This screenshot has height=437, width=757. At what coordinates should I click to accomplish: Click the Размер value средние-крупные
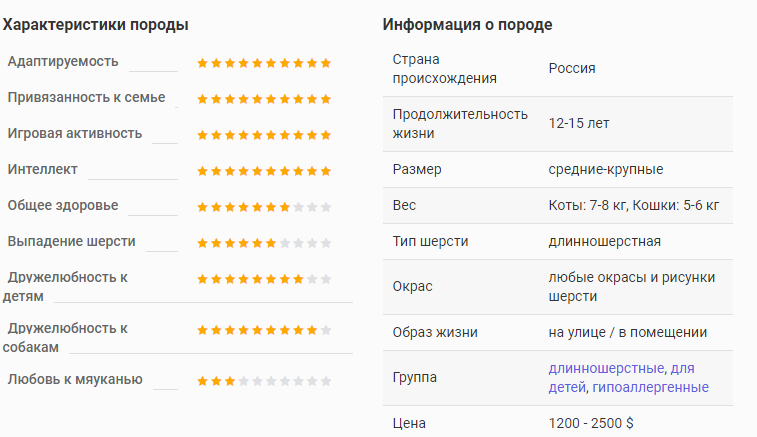point(606,169)
